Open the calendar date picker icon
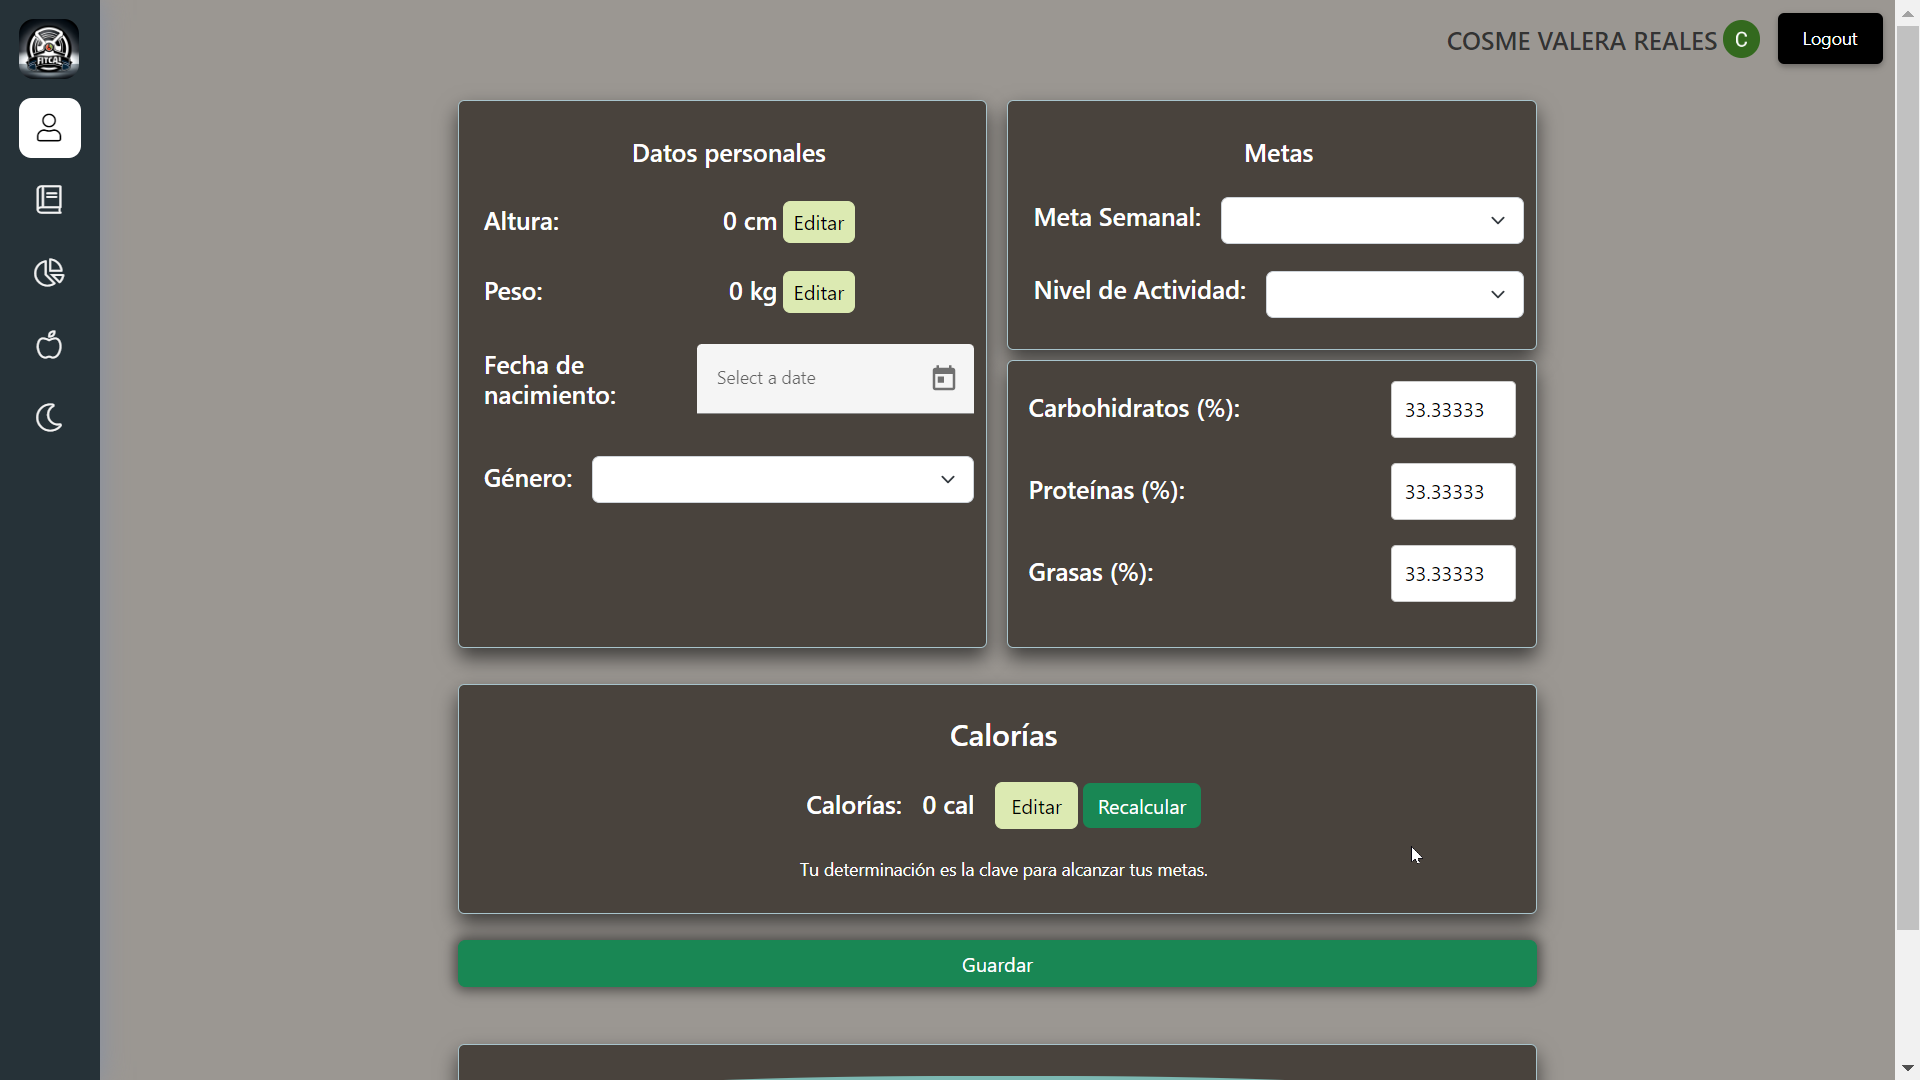This screenshot has width=1920, height=1080. (943, 378)
